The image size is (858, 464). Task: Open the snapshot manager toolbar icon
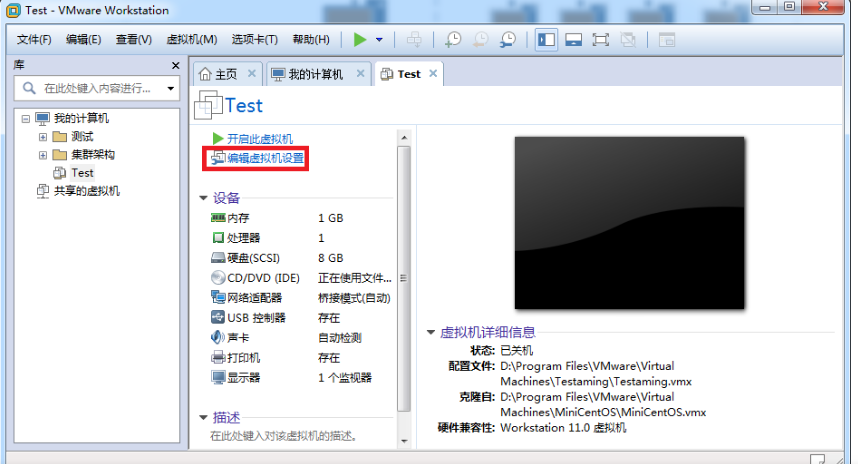(x=508, y=39)
